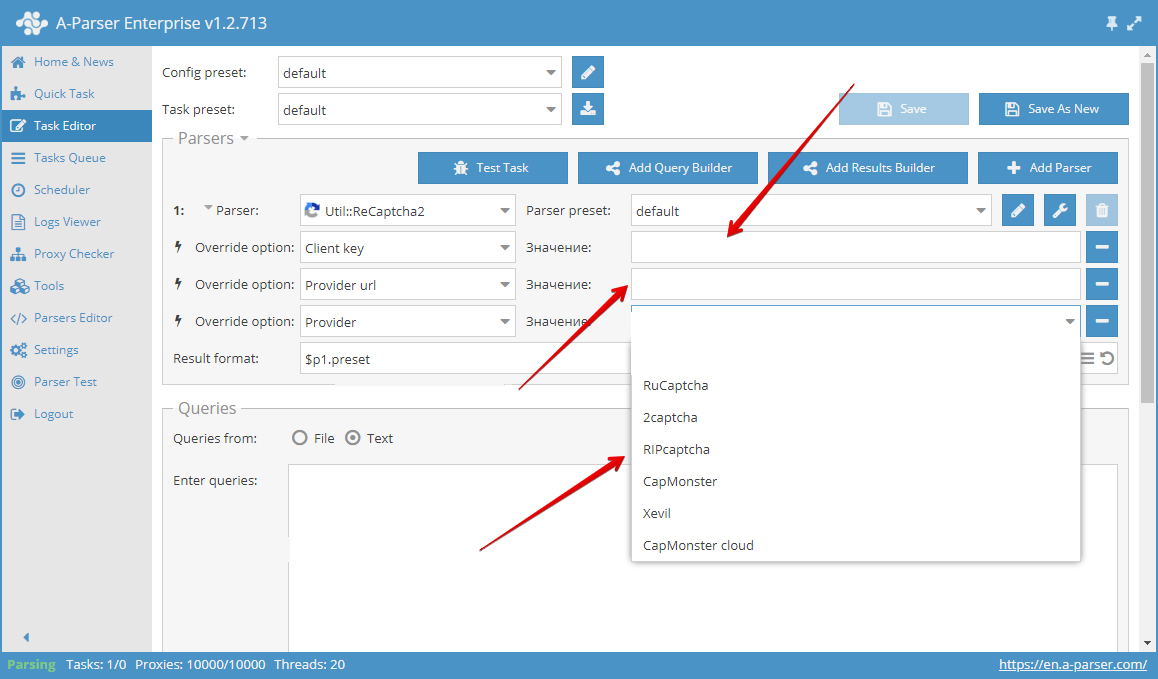
Task: Click the Save As New button
Action: click(x=1053, y=109)
